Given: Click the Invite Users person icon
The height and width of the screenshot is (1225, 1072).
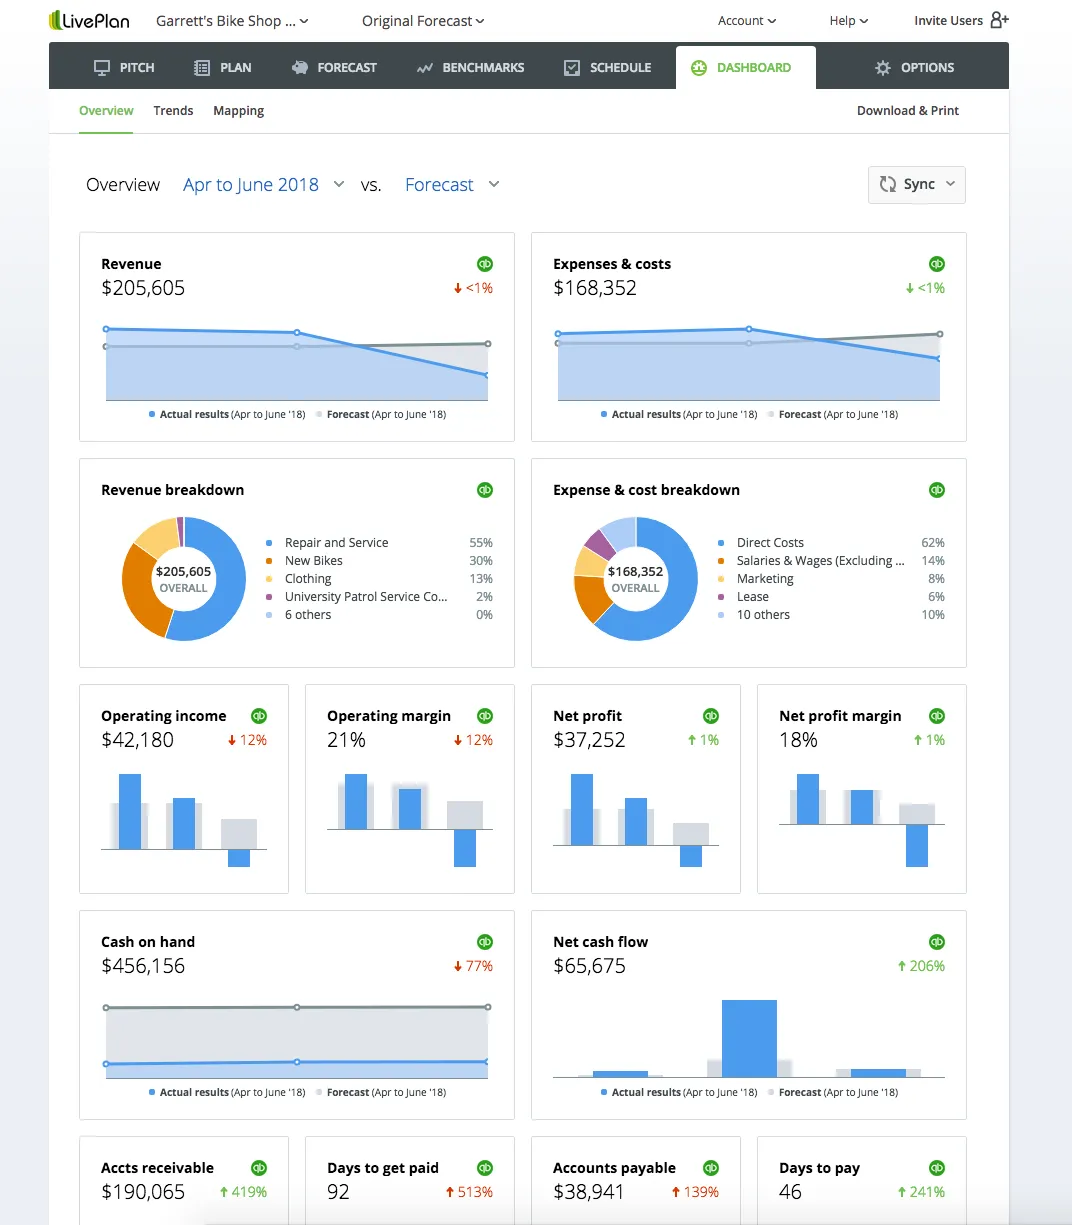Looking at the screenshot, I should click(999, 20).
